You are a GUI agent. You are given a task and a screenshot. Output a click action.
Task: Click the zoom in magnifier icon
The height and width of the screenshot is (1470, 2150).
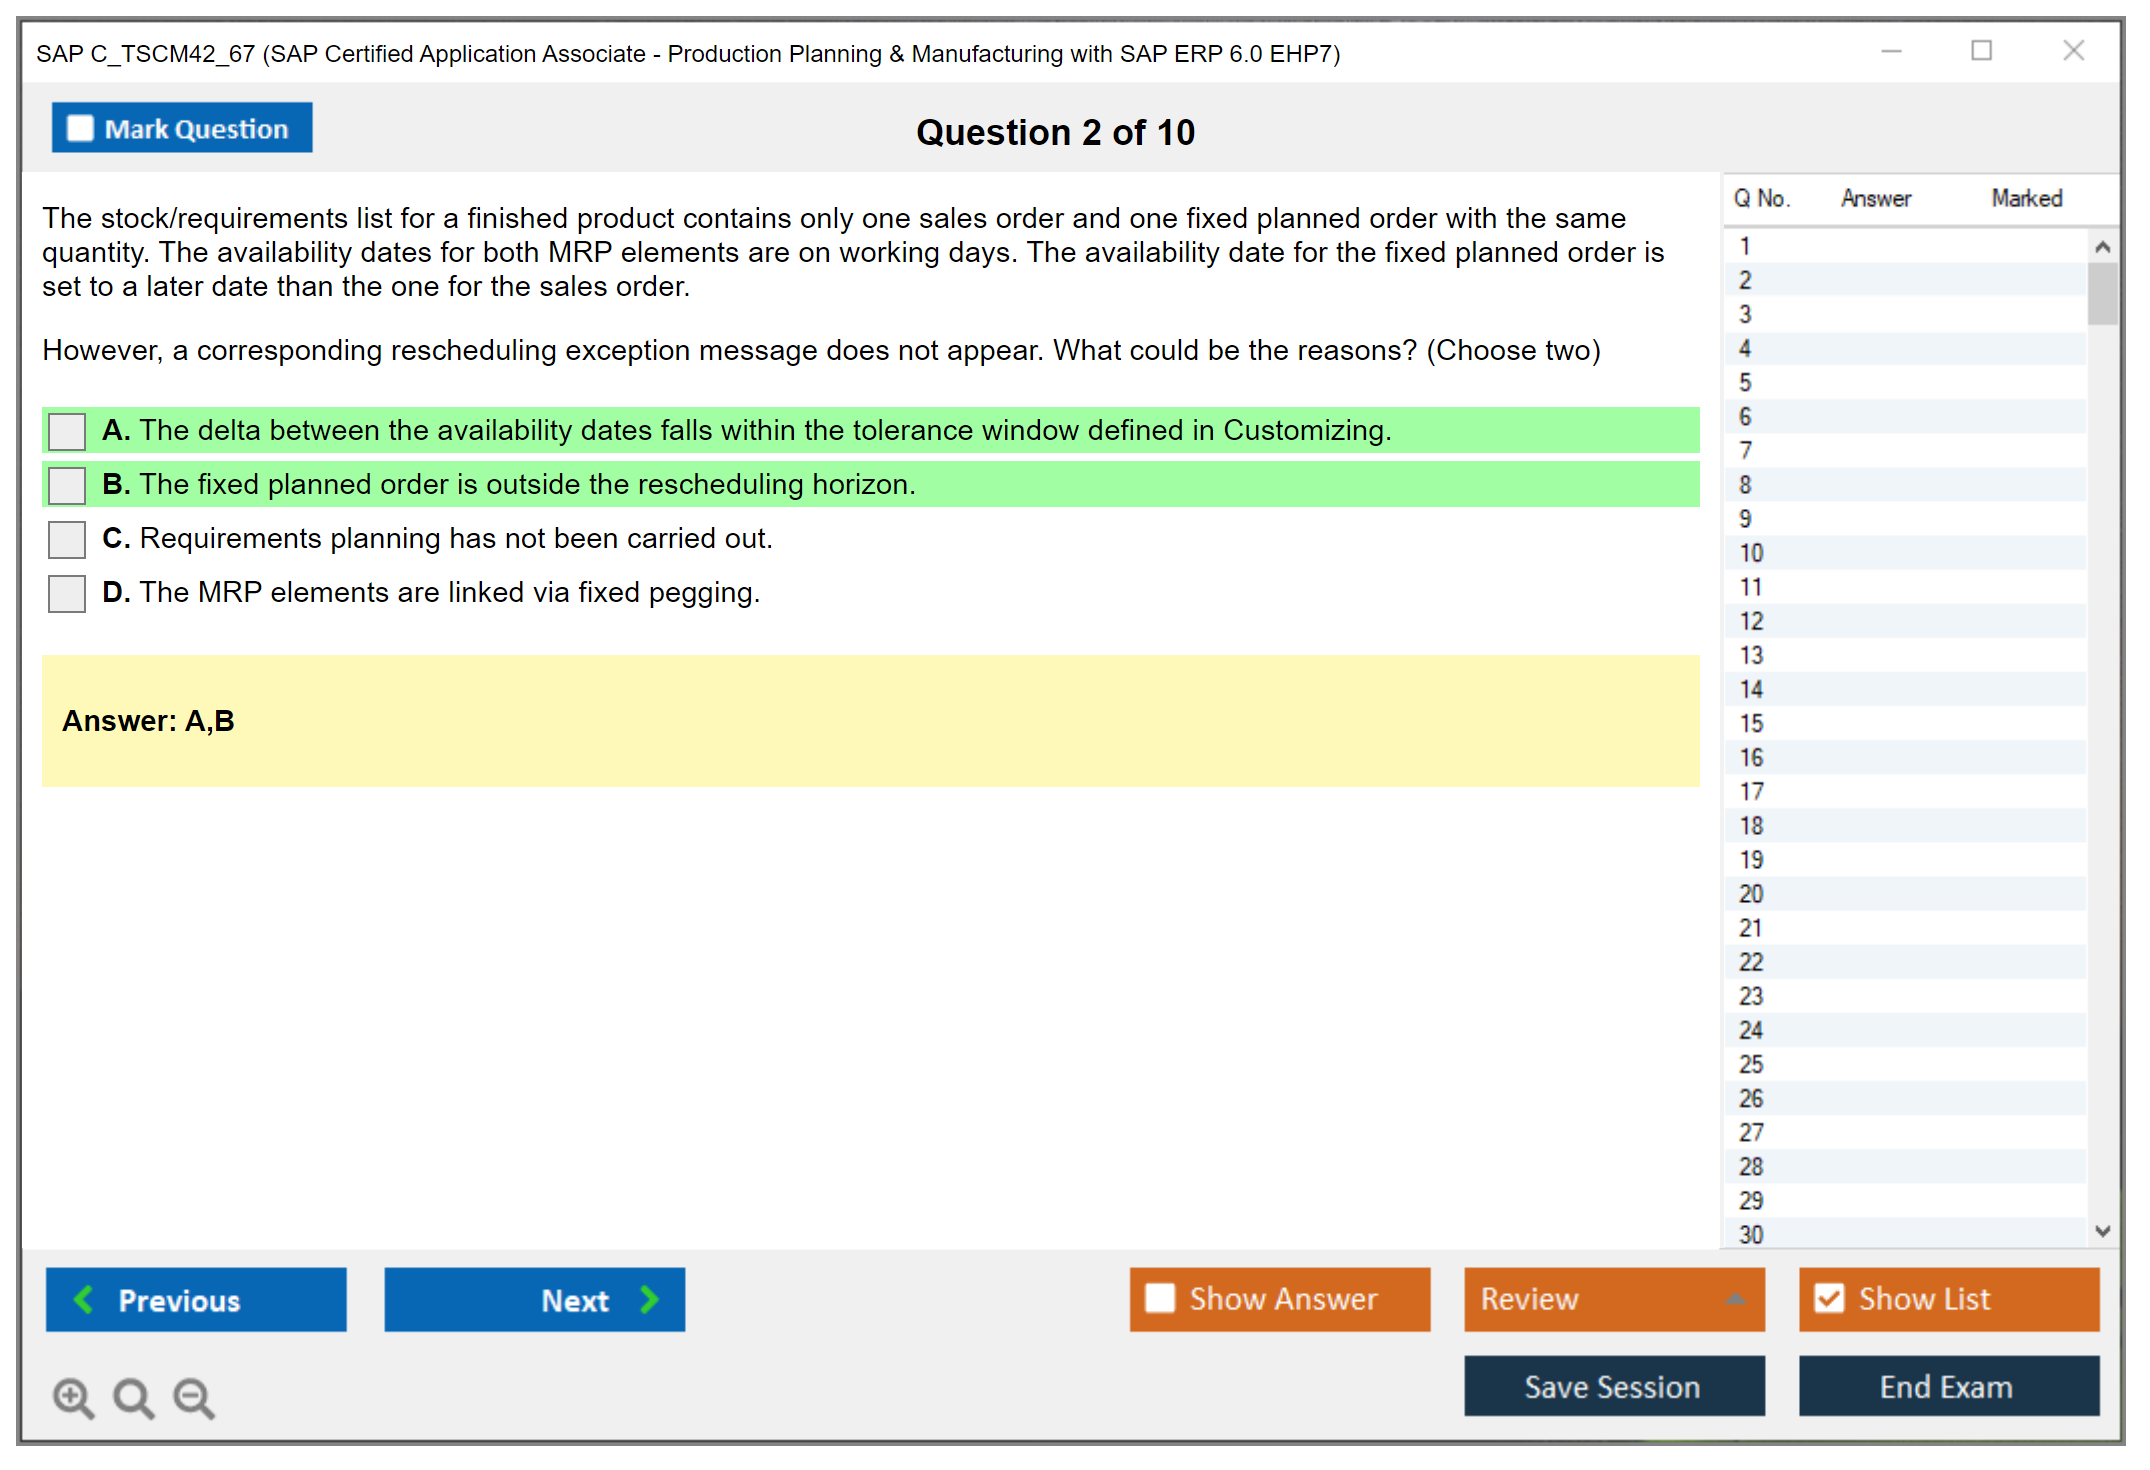click(73, 1397)
